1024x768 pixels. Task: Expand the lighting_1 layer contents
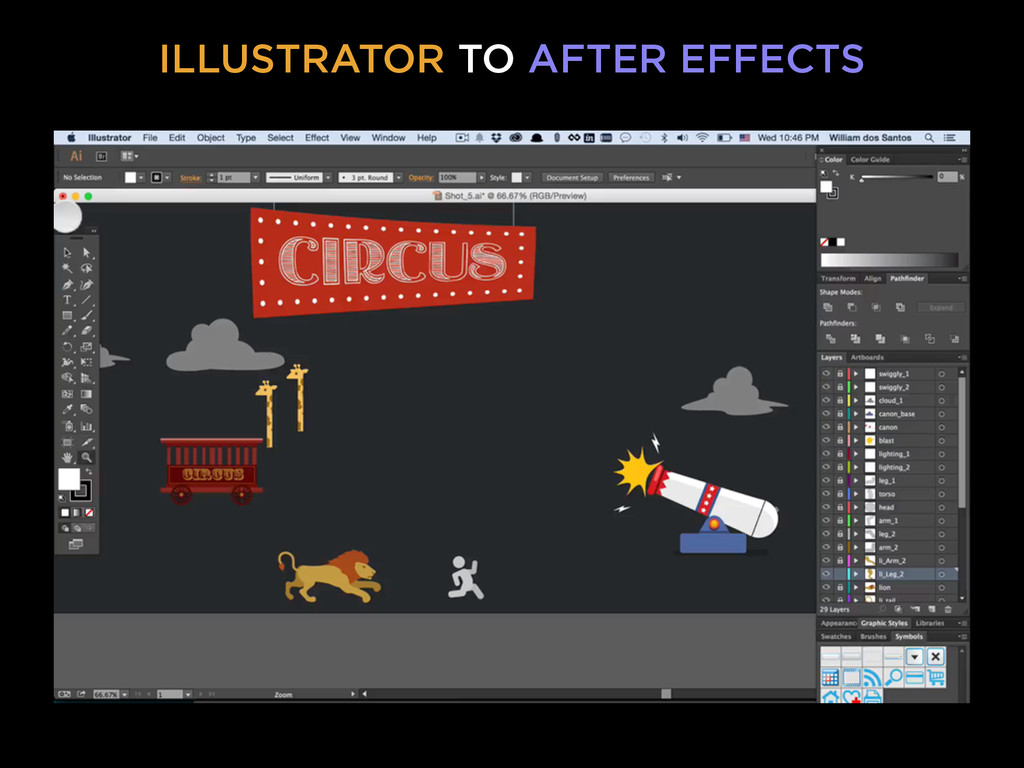point(856,454)
